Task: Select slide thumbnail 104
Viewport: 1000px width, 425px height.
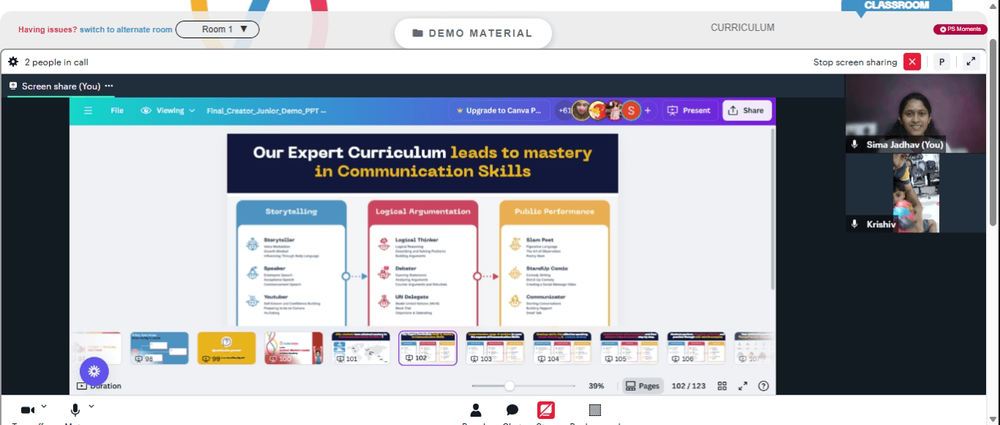Action: [562, 348]
